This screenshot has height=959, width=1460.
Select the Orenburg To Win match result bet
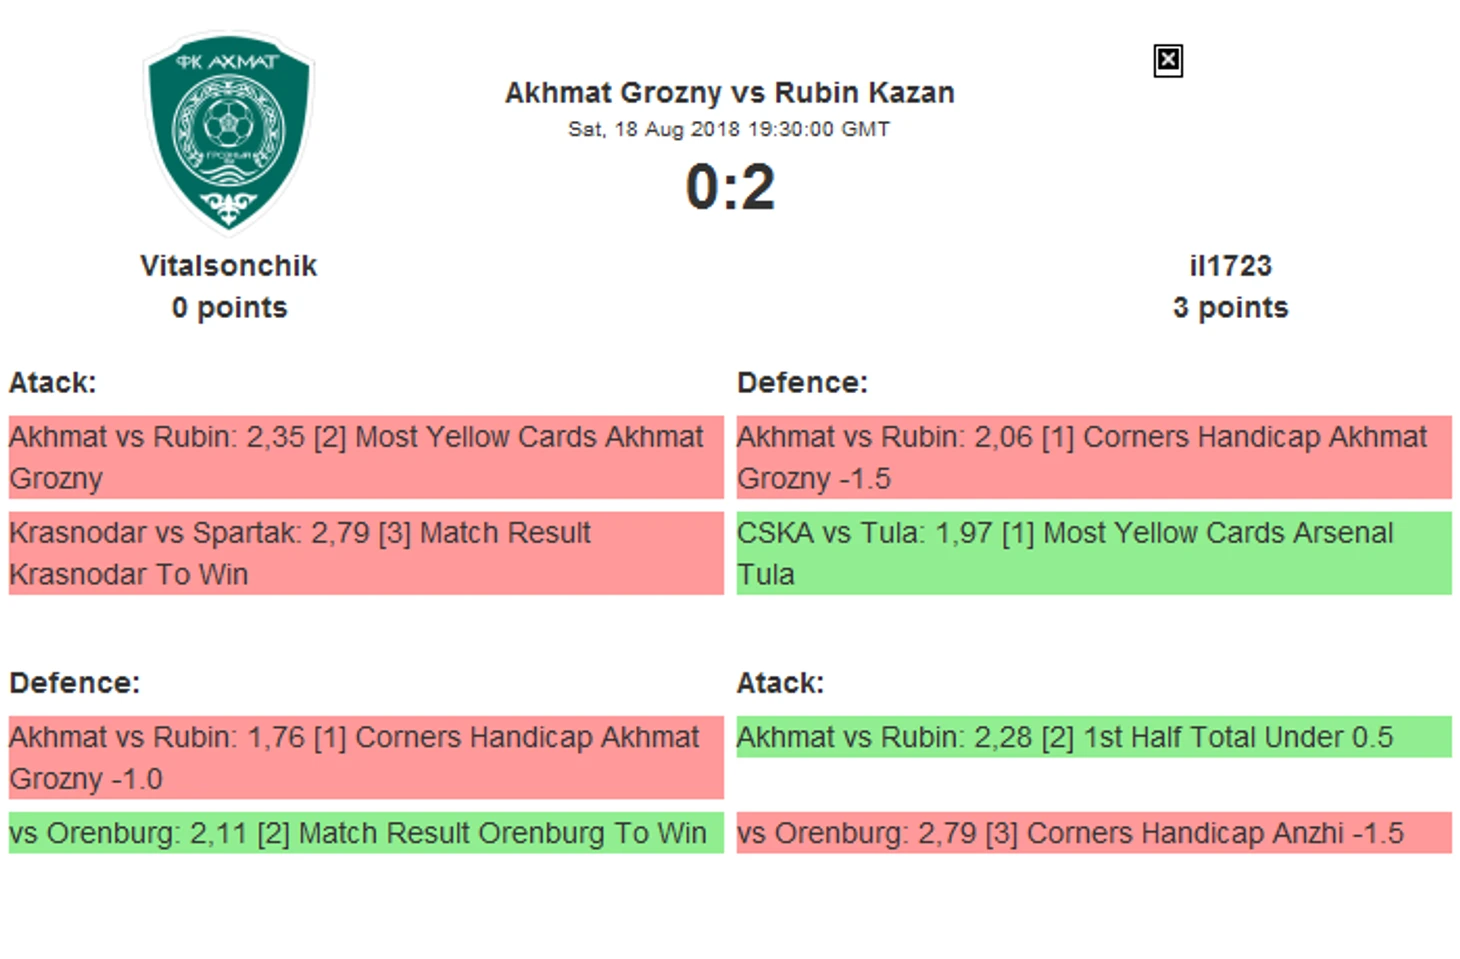[x=366, y=833]
